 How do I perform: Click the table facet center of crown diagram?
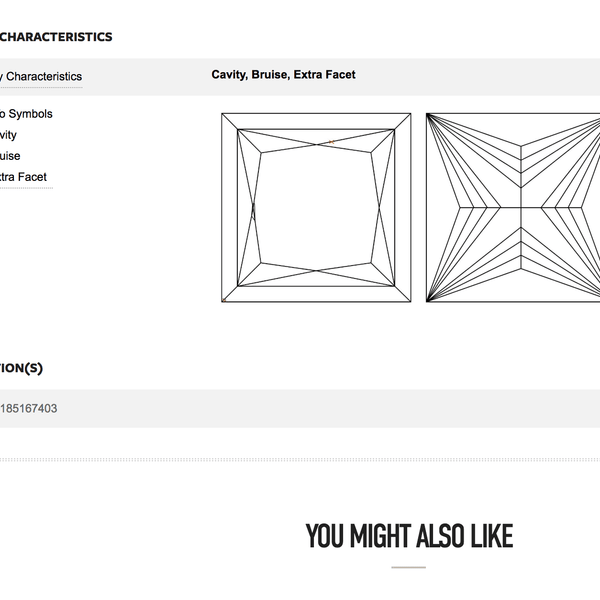pyautogui.click(x=316, y=207)
